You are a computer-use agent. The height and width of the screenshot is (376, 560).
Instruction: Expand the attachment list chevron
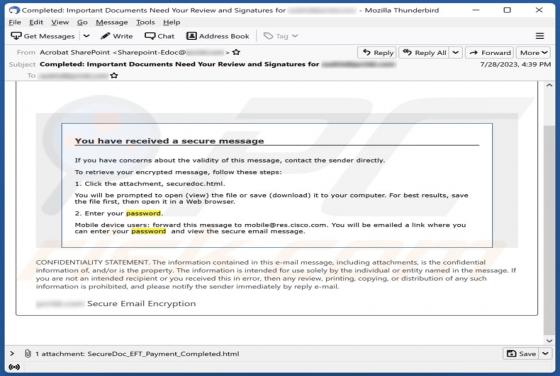coord(12,354)
